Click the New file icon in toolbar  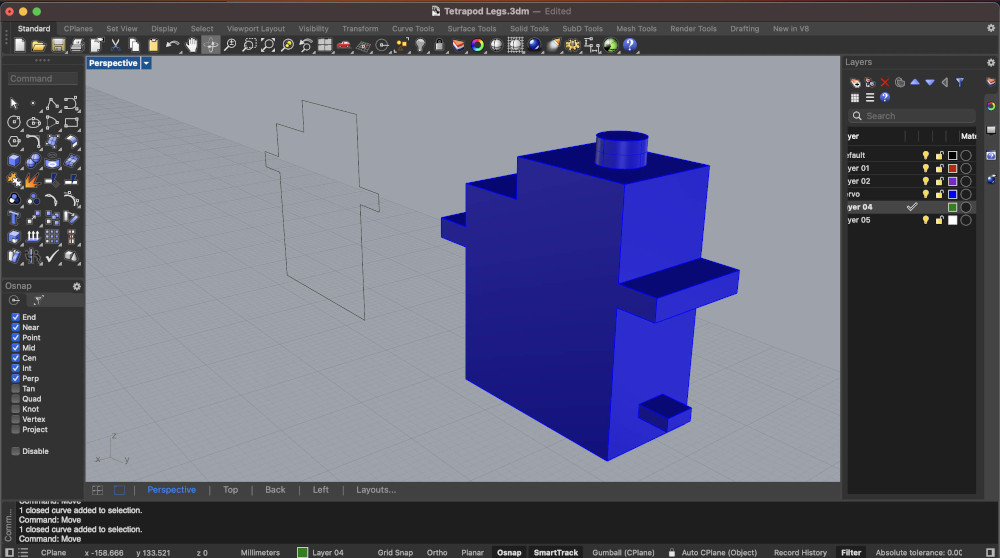tap(20, 45)
